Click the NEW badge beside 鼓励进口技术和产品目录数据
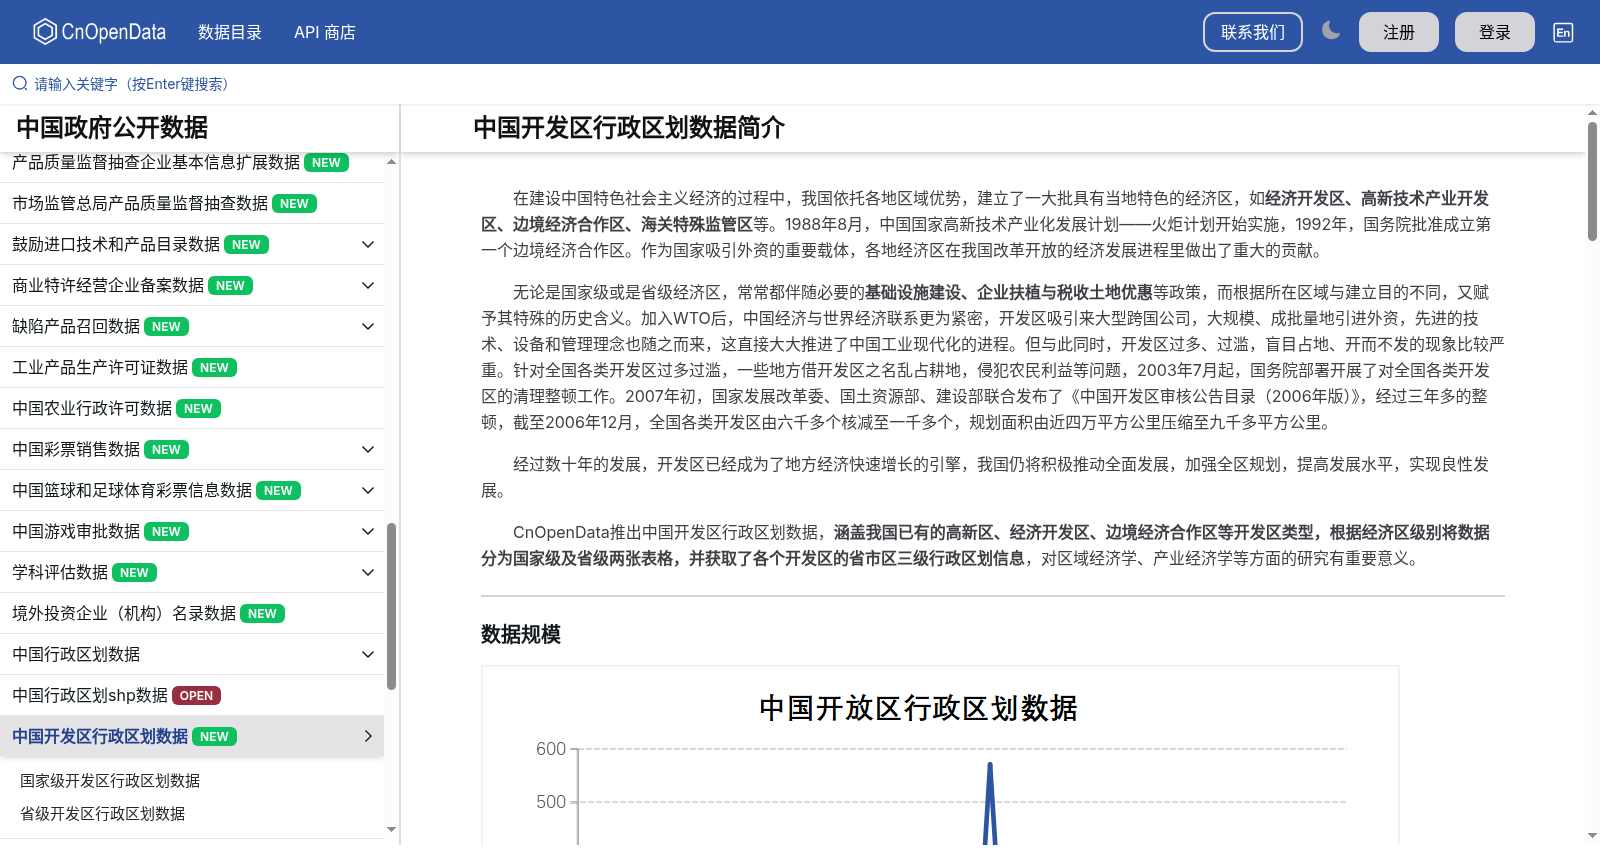 pos(246,245)
